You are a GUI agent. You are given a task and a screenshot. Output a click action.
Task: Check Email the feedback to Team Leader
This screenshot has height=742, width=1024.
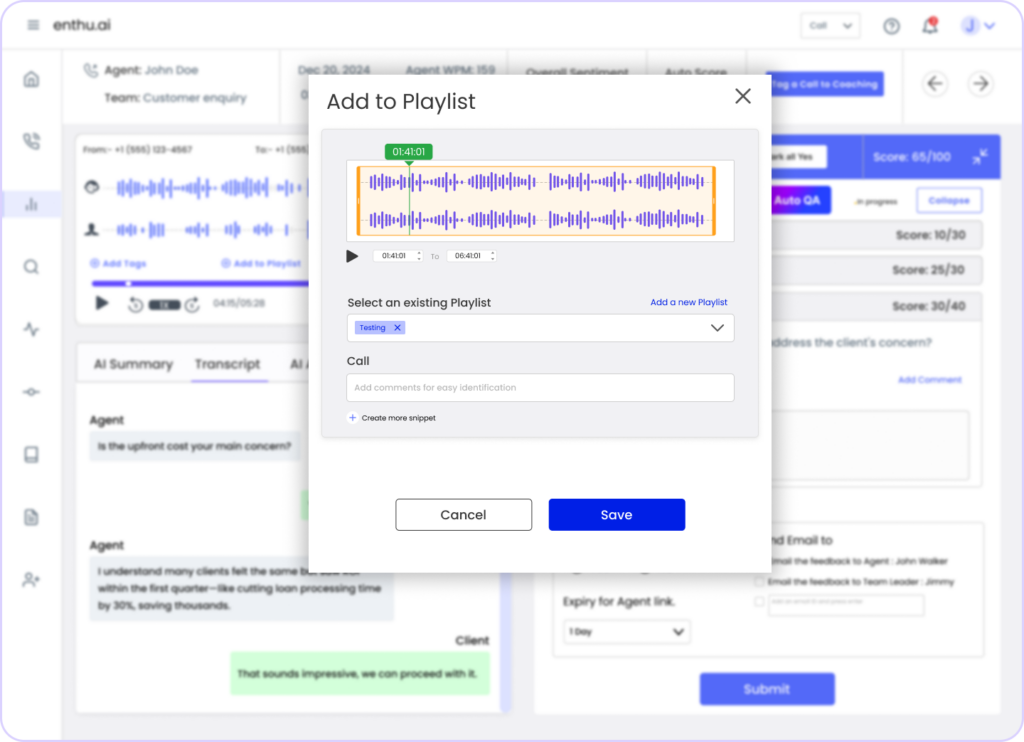tap(759, 581)
